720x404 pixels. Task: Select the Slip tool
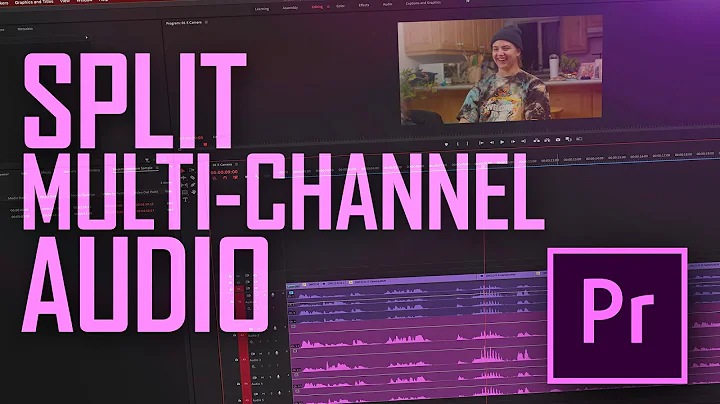point(185,185)
